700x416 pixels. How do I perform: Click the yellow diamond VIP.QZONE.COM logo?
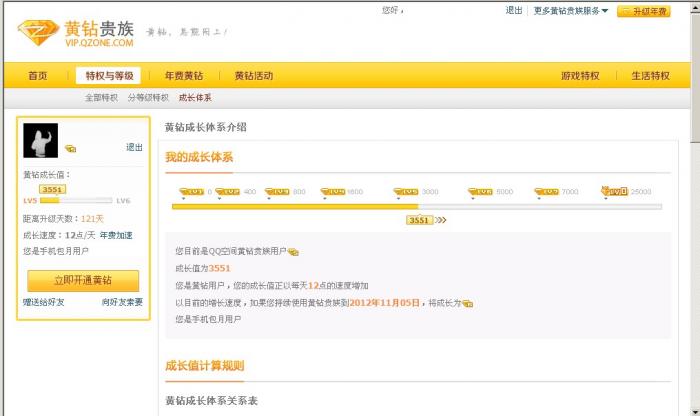(x=76, y=33)
